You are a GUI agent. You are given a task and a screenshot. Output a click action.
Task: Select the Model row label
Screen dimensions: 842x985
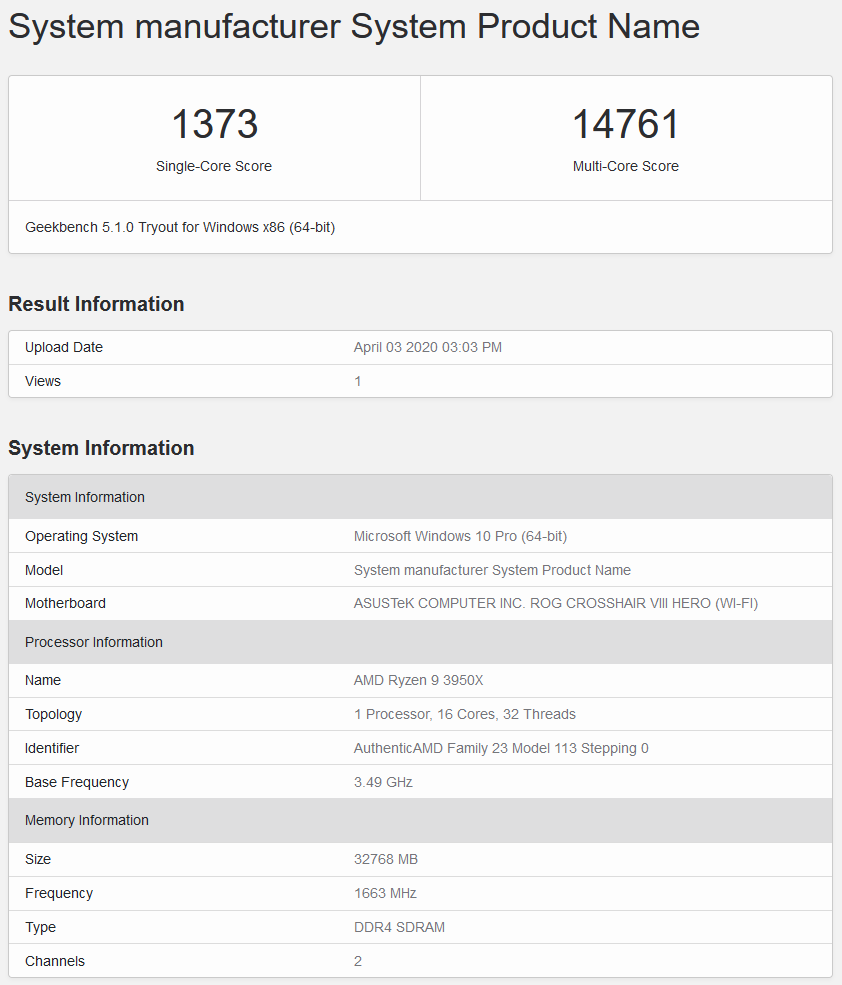coord(44,570)
